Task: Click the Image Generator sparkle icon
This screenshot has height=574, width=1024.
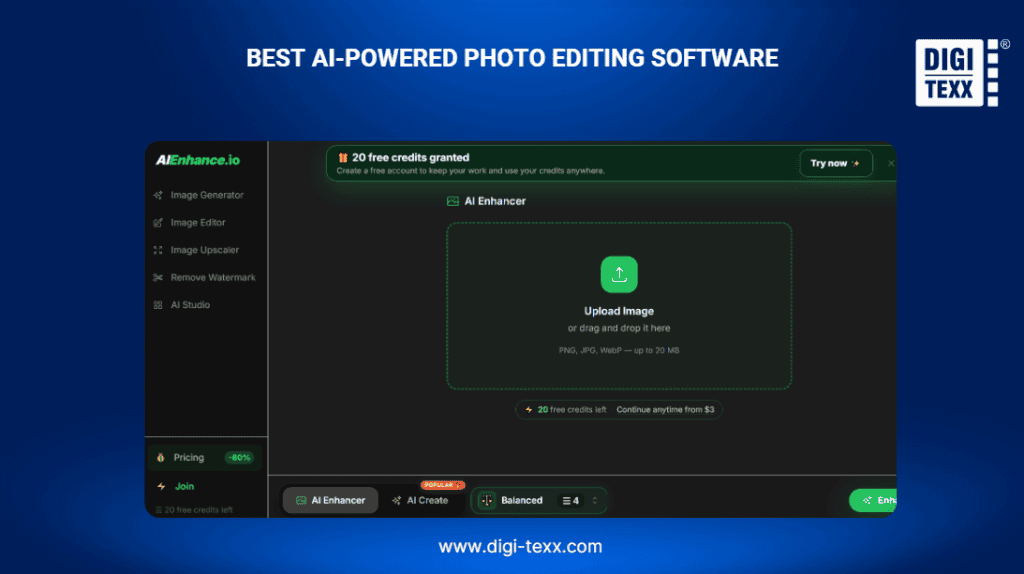Action: tap(158, 195)
